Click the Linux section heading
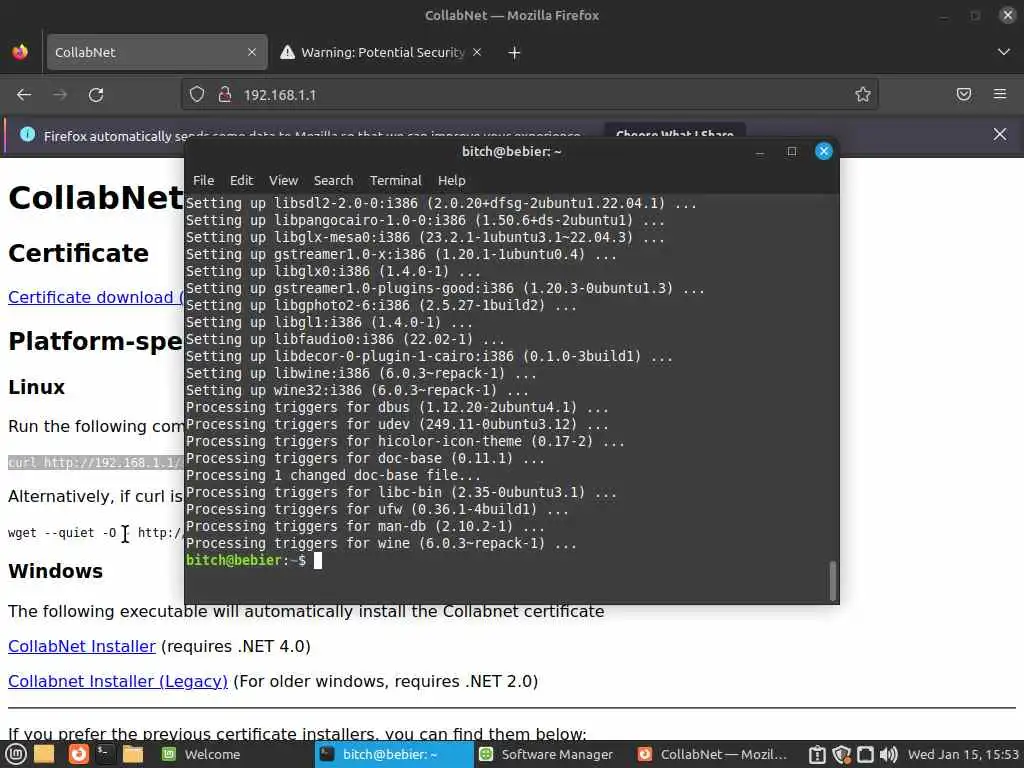The width and height of the screenshot is (1024, 768). 37,387
